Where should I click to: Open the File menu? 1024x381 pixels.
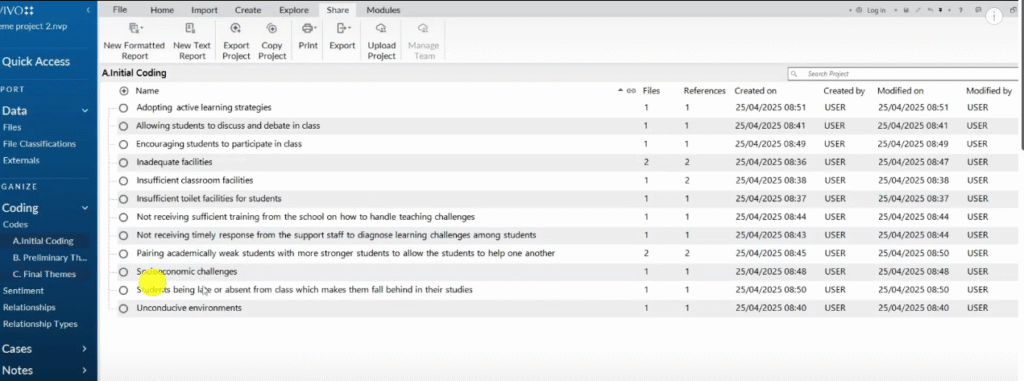coord(120,10)
